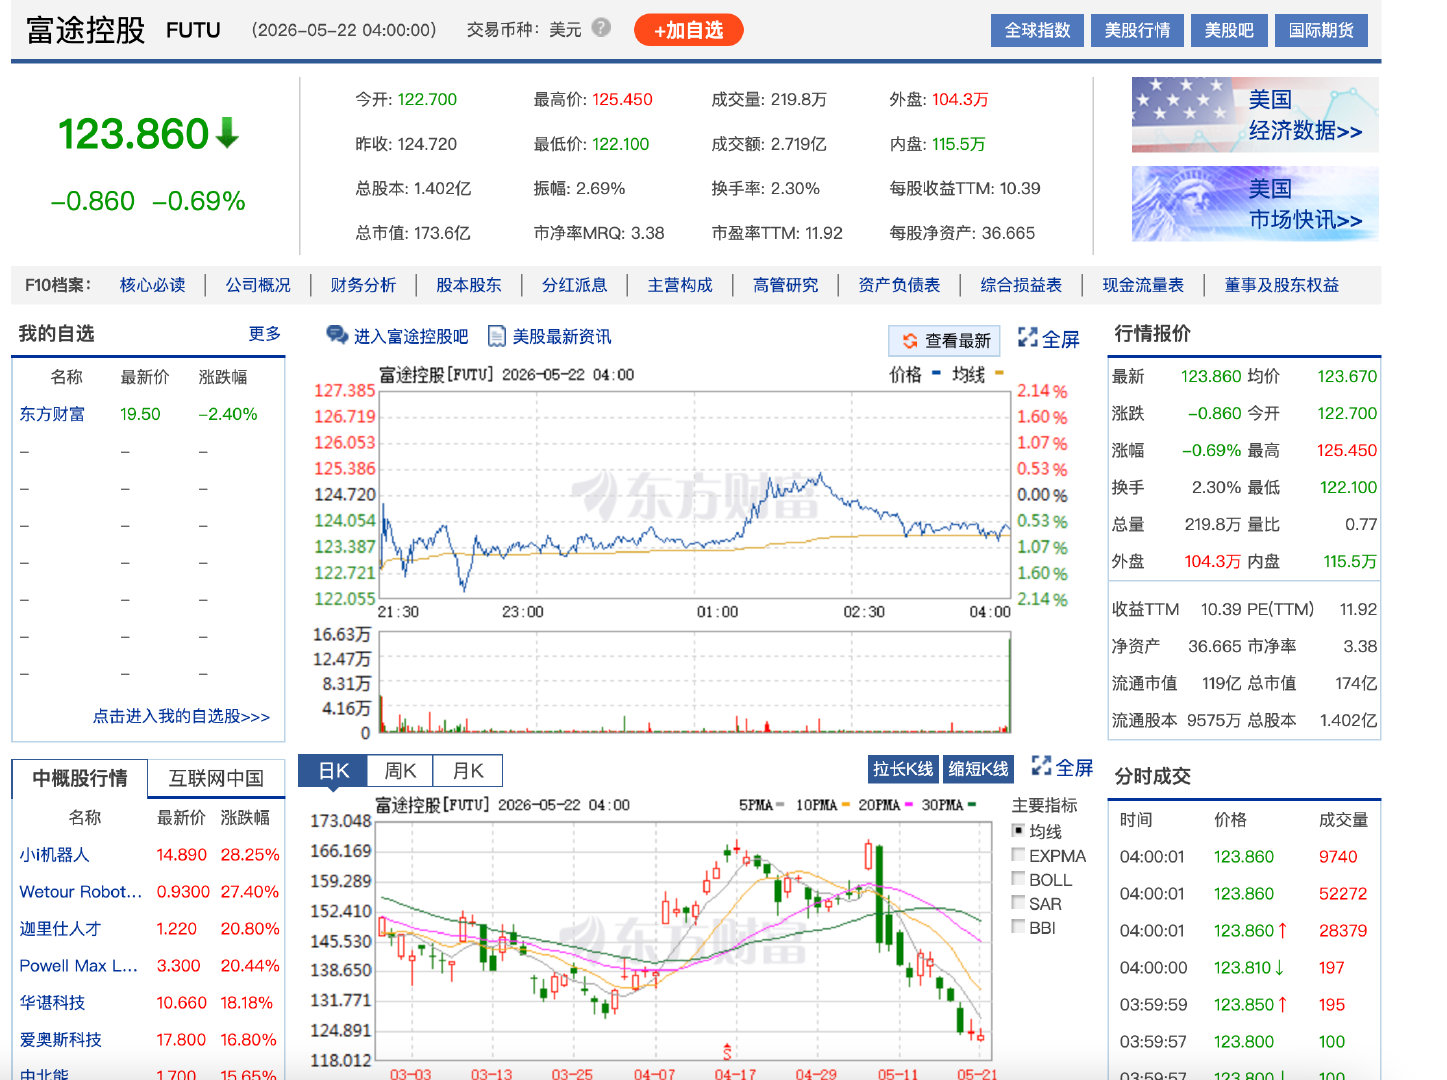Click the 市盈率TTM: 11.92 value
Viewport: 1447px width, 1080px height.
point(824,233)
